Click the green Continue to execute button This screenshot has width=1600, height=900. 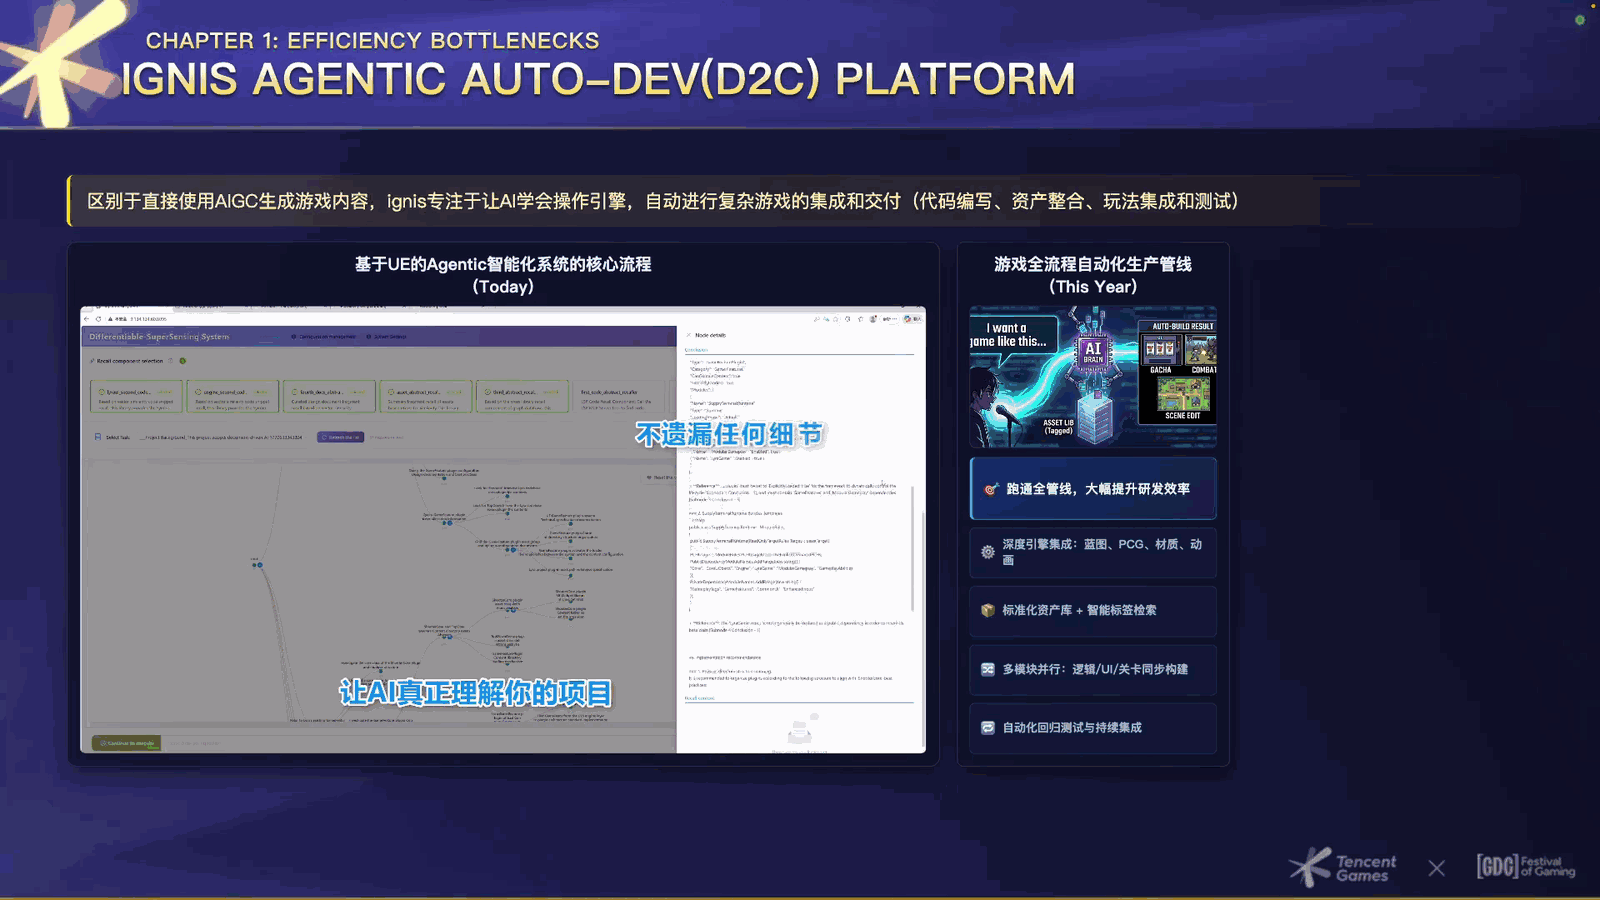coord(126,743)
